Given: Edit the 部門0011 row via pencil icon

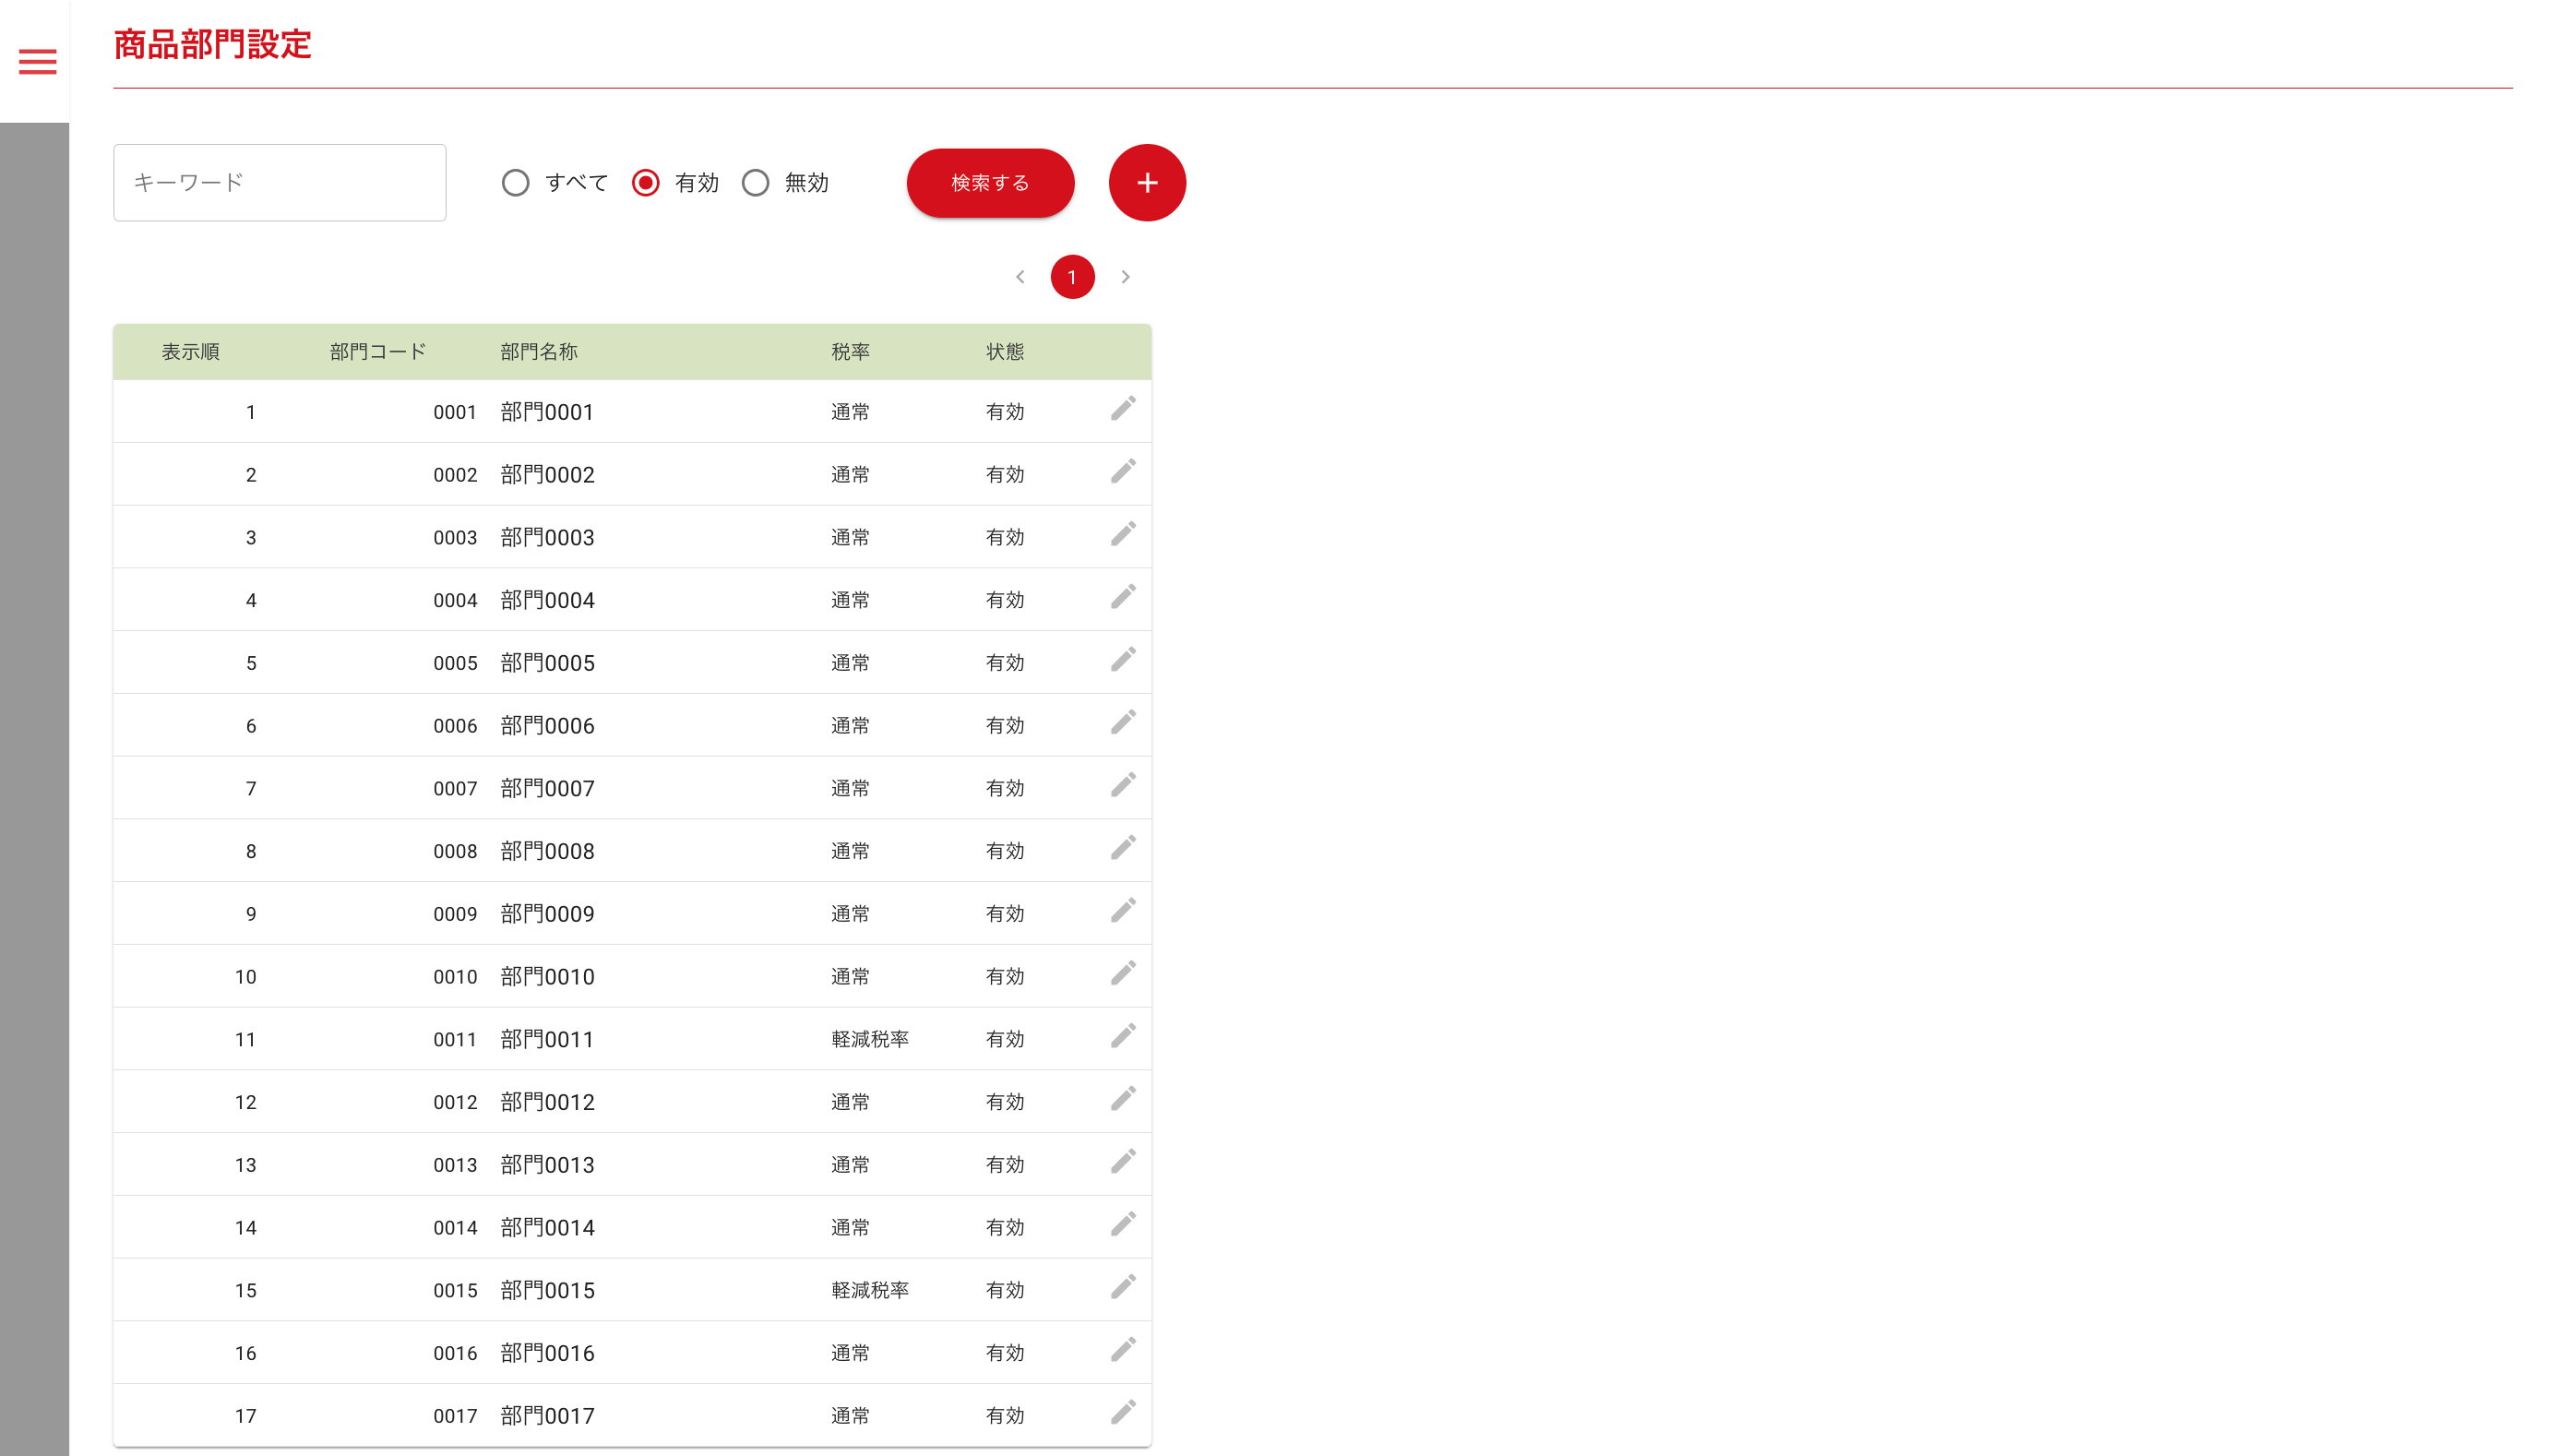Looking at the screenshot, I should tap(1122, 1036).
